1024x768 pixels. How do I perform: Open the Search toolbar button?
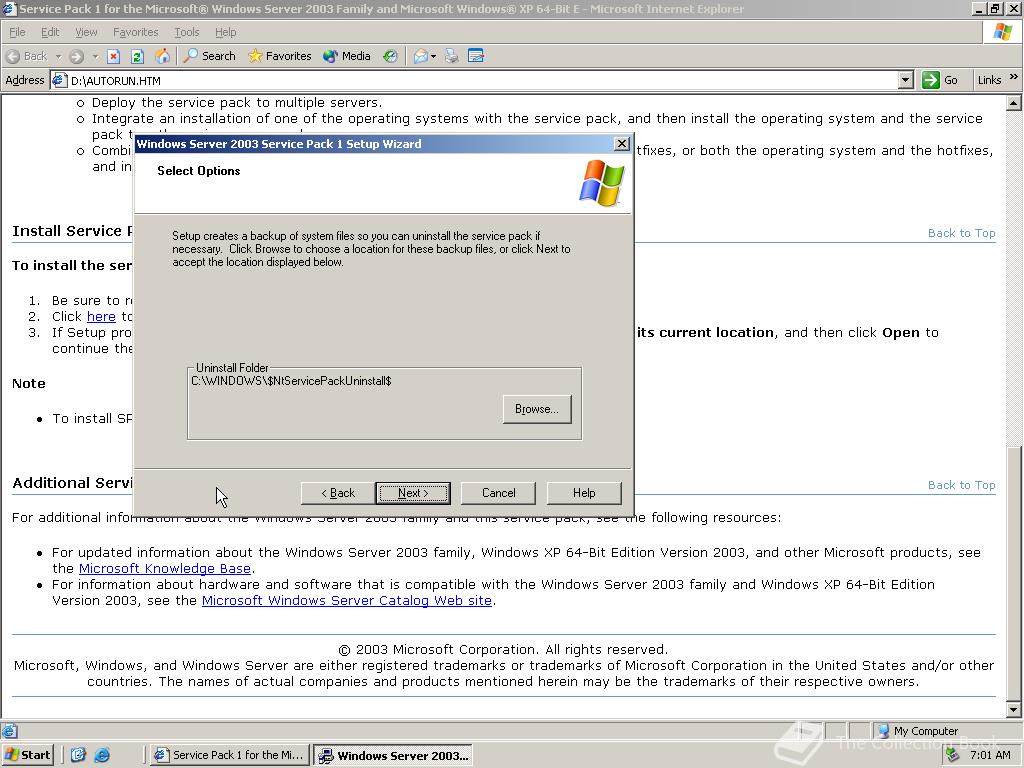coord(210,56)
